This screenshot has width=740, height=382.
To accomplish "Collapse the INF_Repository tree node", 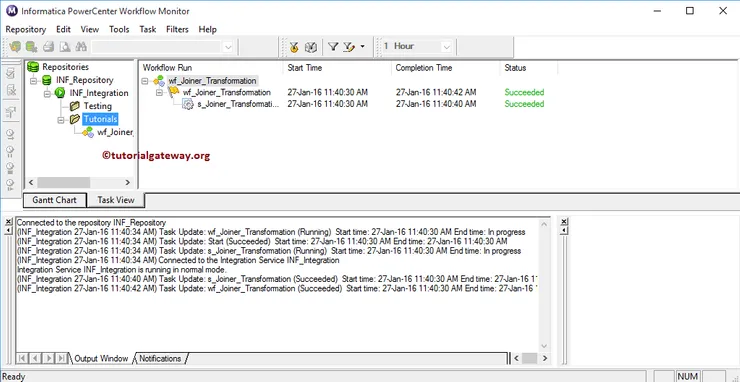I will coord(33,80).
